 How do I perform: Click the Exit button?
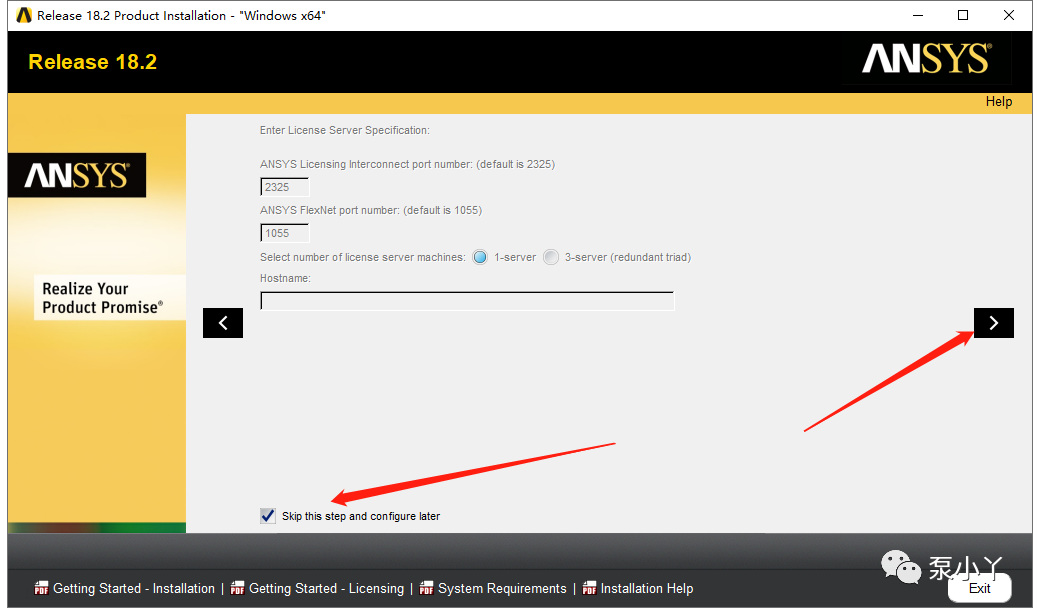click(980, 588)
